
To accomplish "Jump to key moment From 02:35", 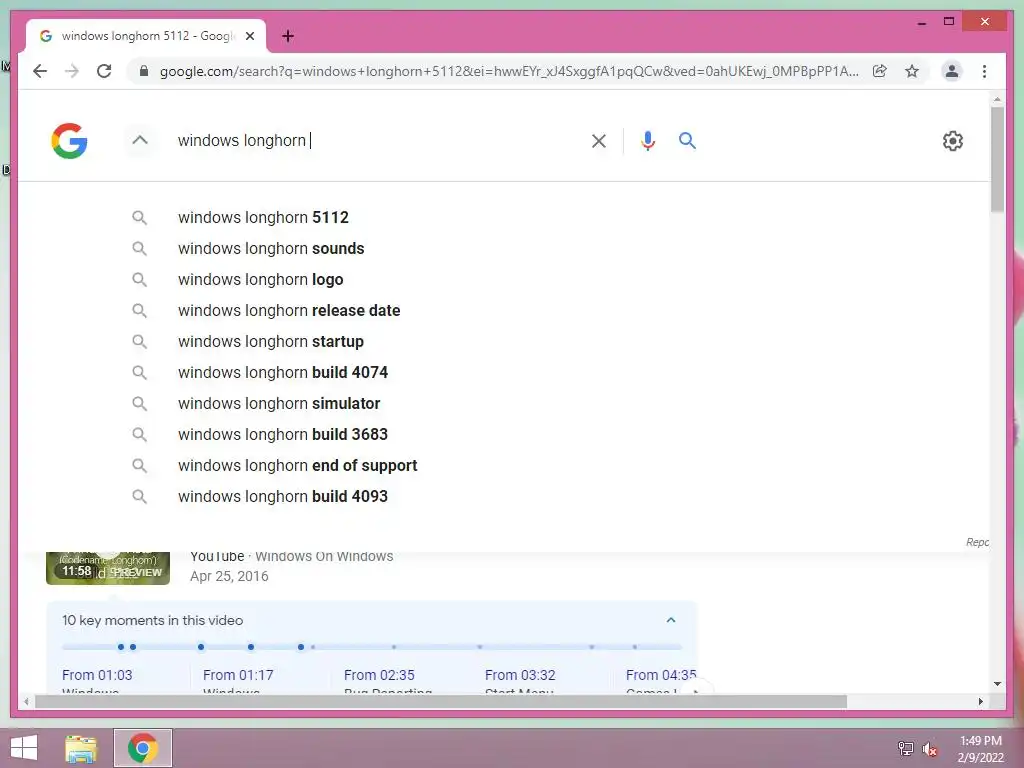I will click(x=379, y=675).
